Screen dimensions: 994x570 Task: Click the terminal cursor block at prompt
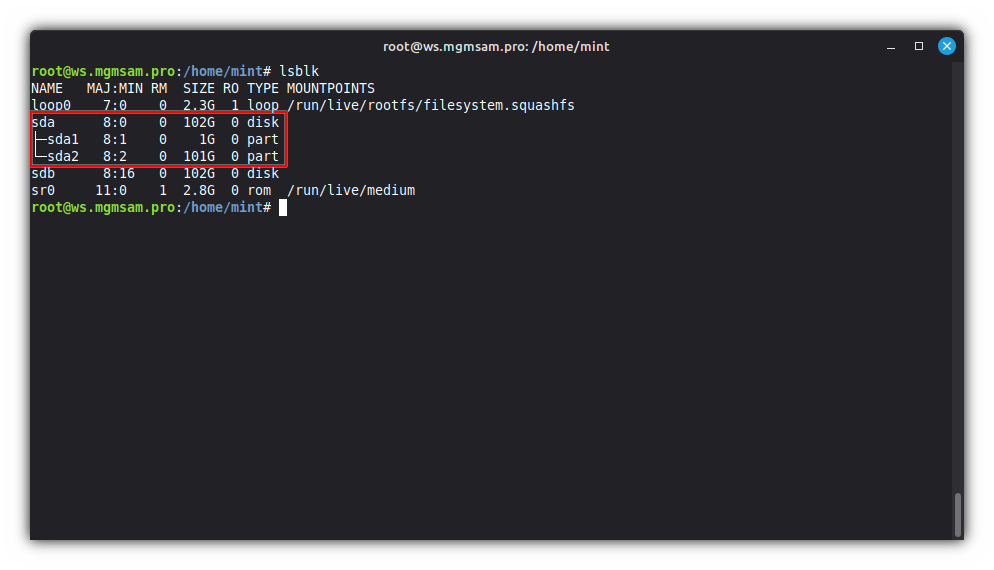coord(283,207)
